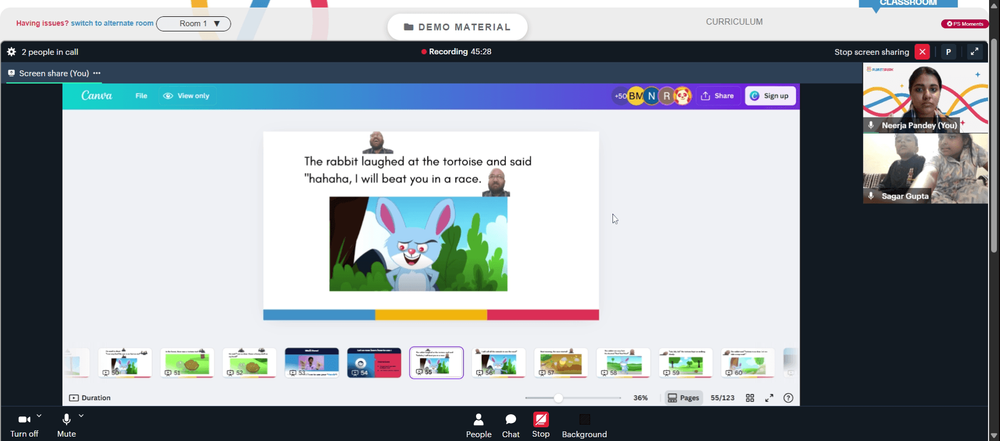Turn off the camera
Viewport: 1000px width, 441px height.
(x=24, y=426)
